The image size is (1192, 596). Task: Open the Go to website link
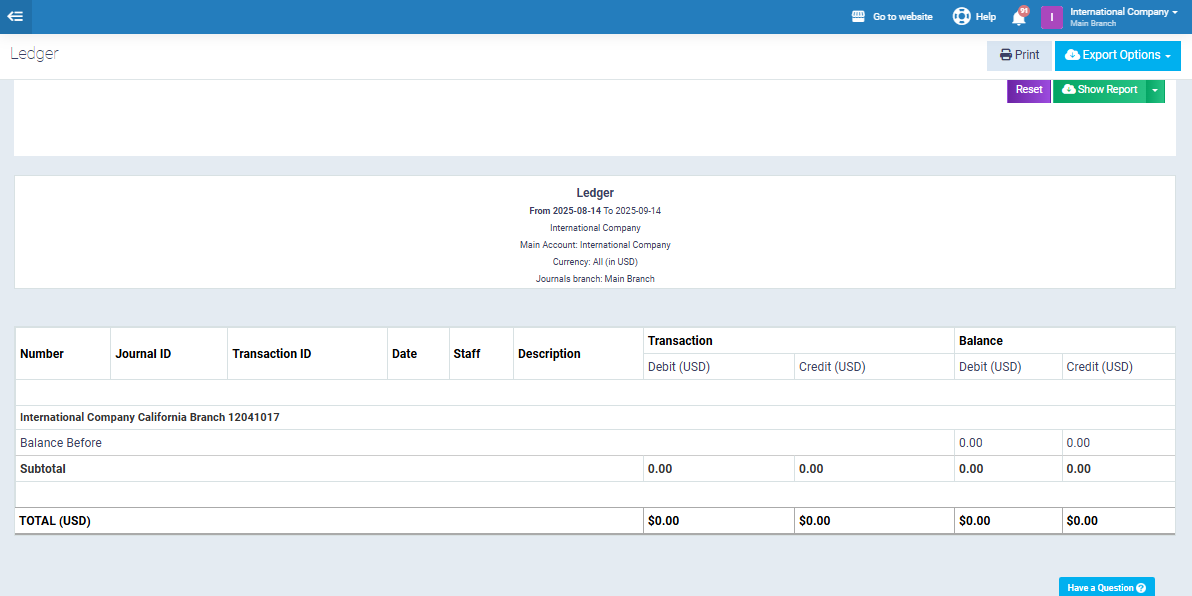point(902,17)
